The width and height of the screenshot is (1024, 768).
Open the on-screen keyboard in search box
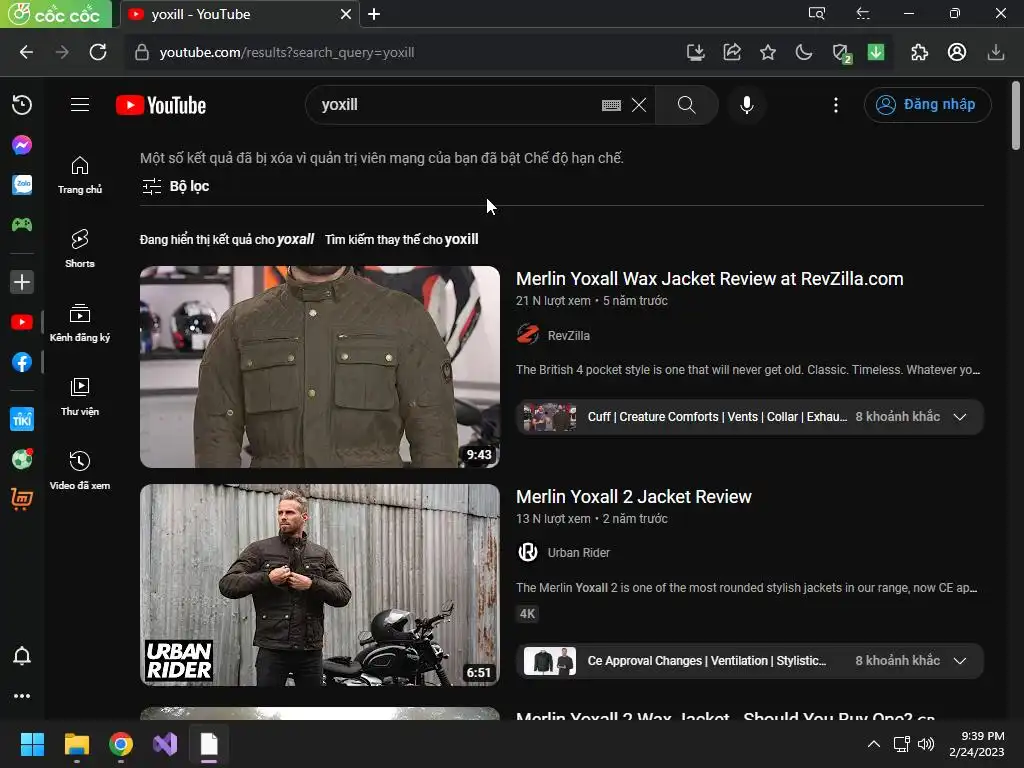click(x=611, y=105)
